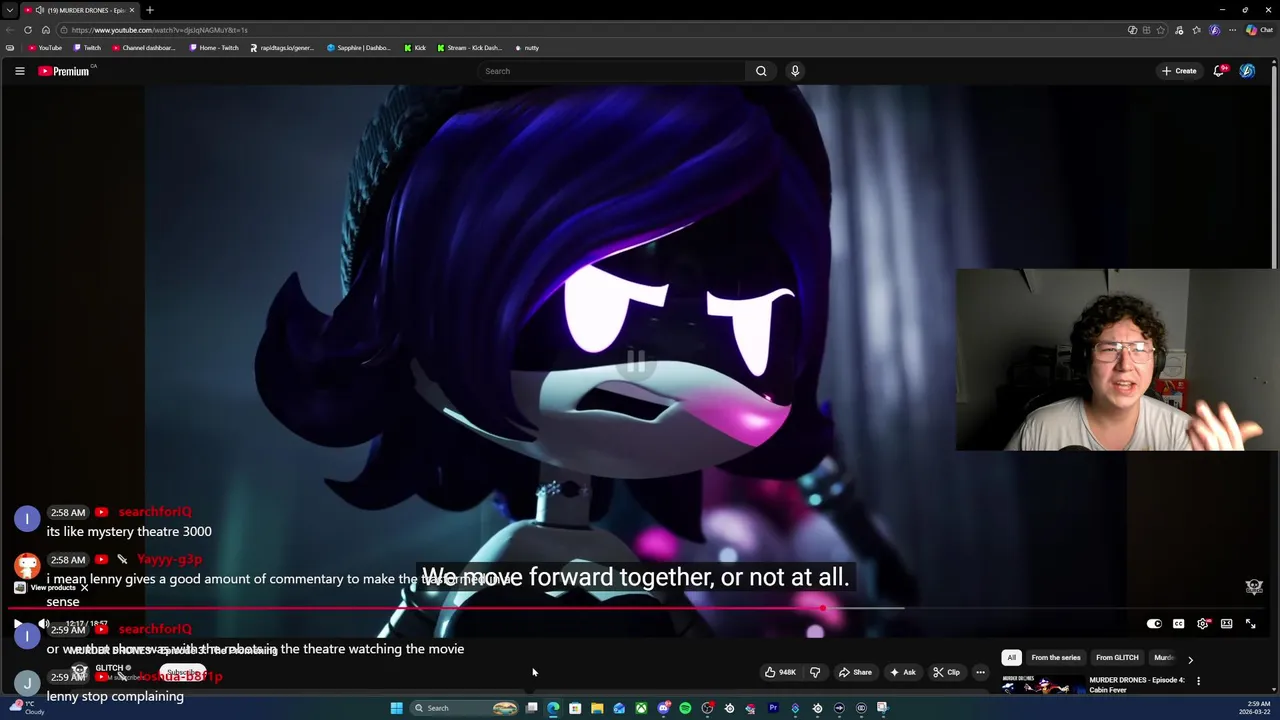Image resolution: width=1280 pixels, height=720 pixels.
Task: Go to YouTube Premium home logo
Action: tap(64, 71)
